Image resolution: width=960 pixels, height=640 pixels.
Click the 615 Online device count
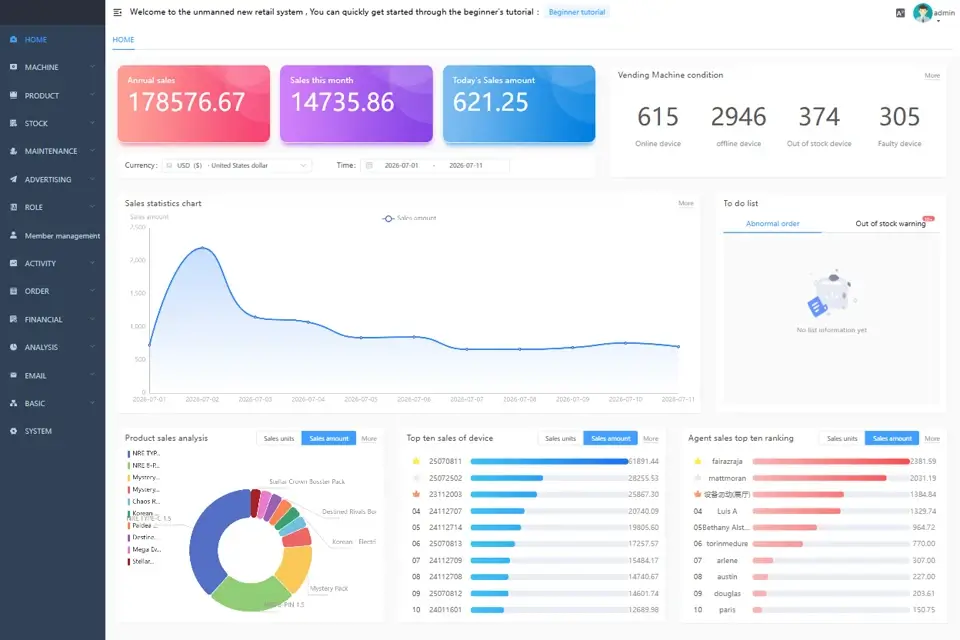click(658, 116)
